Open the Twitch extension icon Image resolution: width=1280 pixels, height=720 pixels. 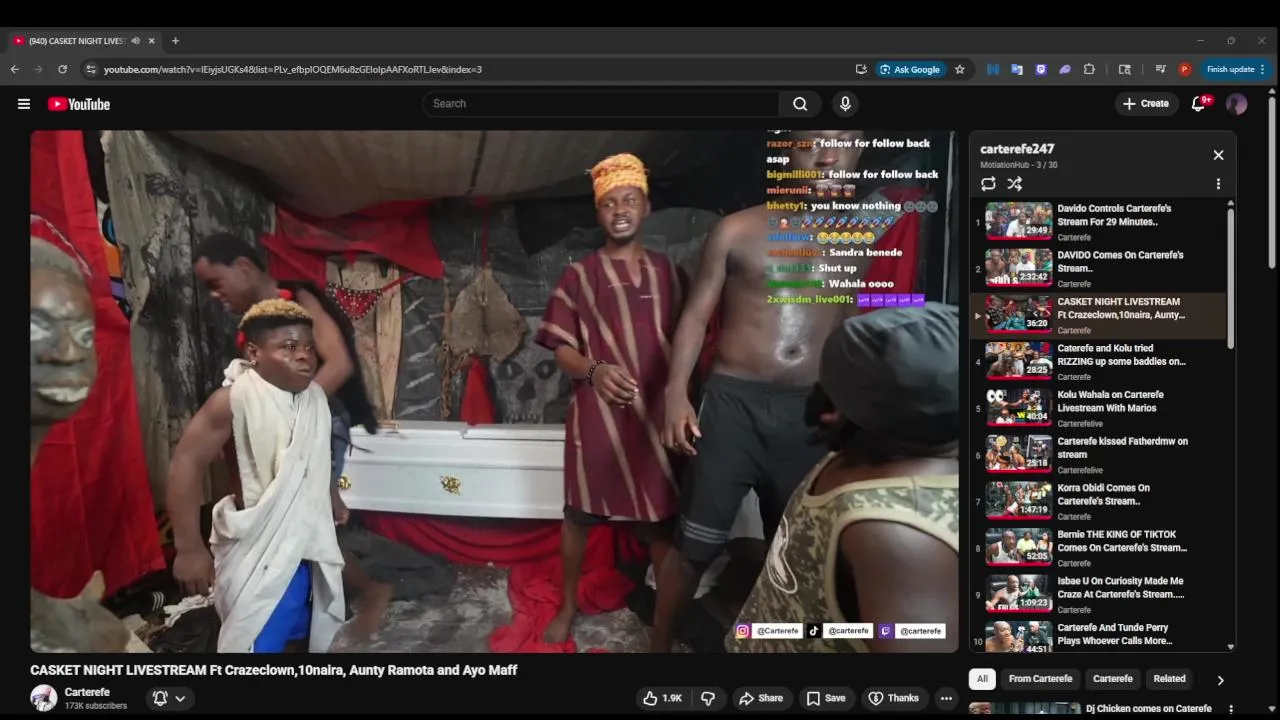(x=1041, y=70)
